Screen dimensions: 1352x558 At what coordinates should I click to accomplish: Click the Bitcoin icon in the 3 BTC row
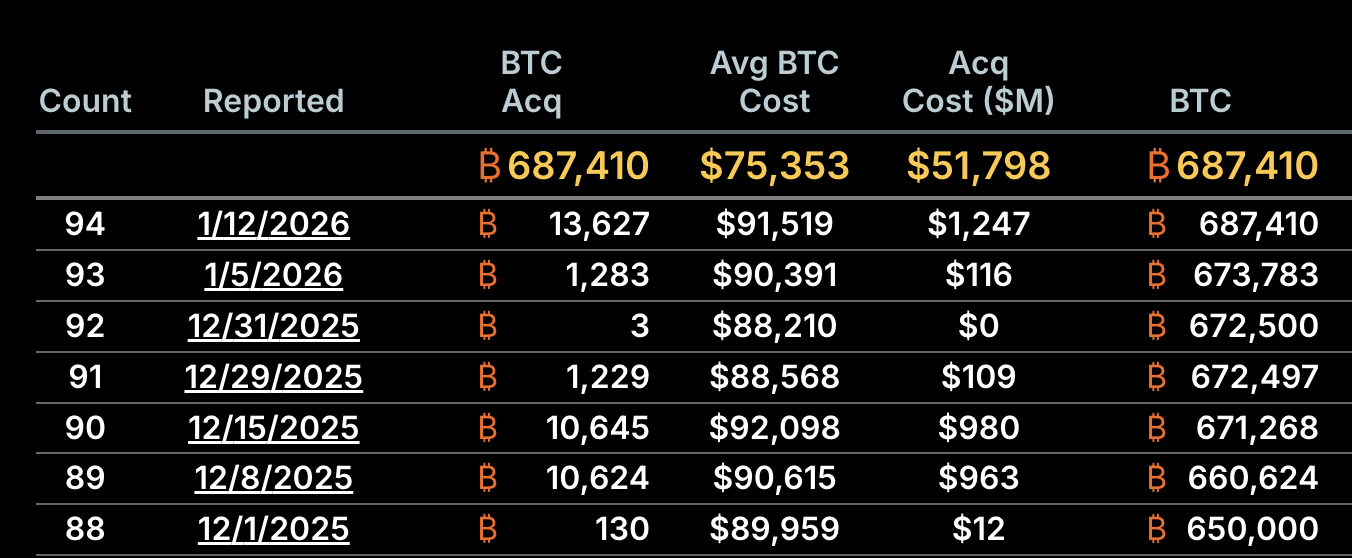click(488, 325)
